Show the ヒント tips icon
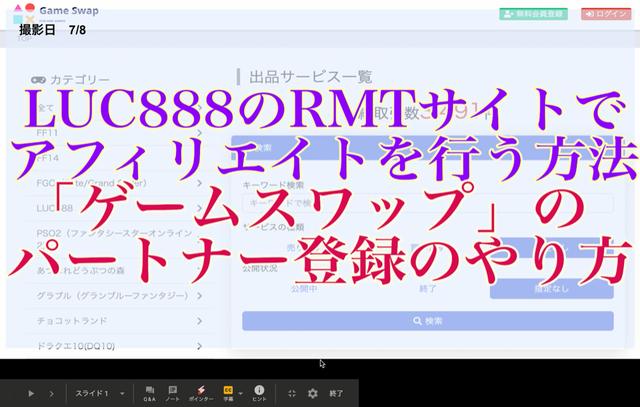The height and width of the screenshot is (407, 640). tap(259, 393)
